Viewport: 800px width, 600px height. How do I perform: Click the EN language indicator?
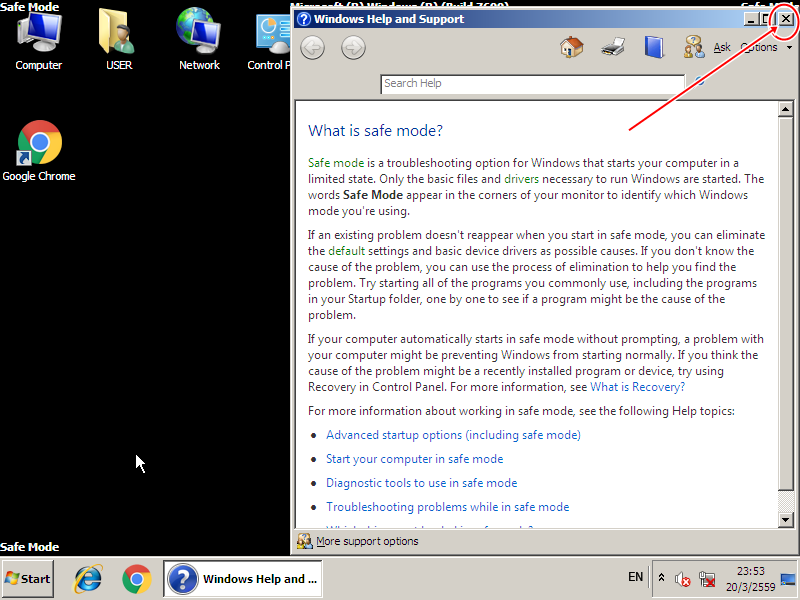click(x=635, y=577)
